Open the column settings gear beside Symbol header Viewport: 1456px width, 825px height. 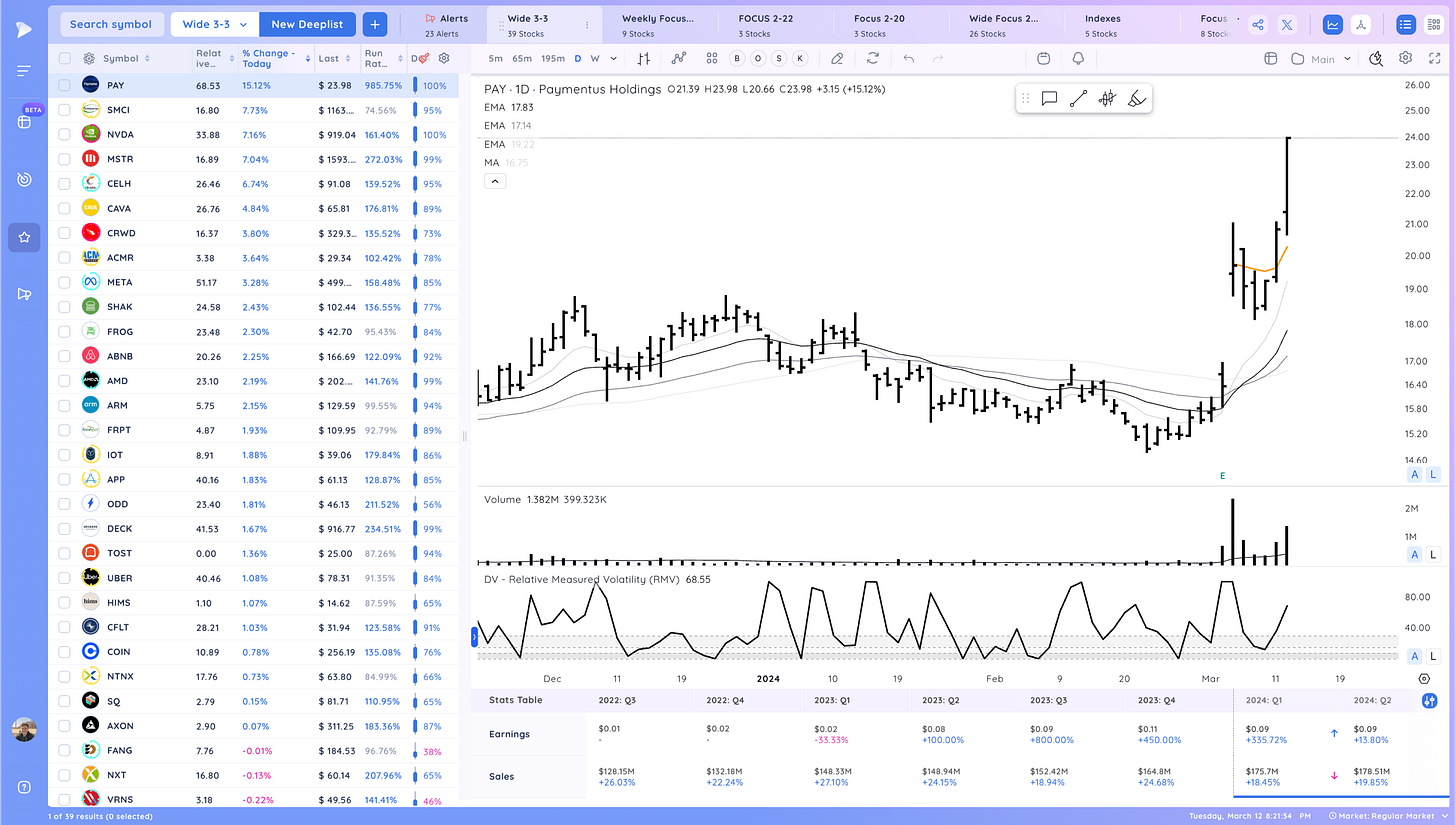tap(89, 59)
